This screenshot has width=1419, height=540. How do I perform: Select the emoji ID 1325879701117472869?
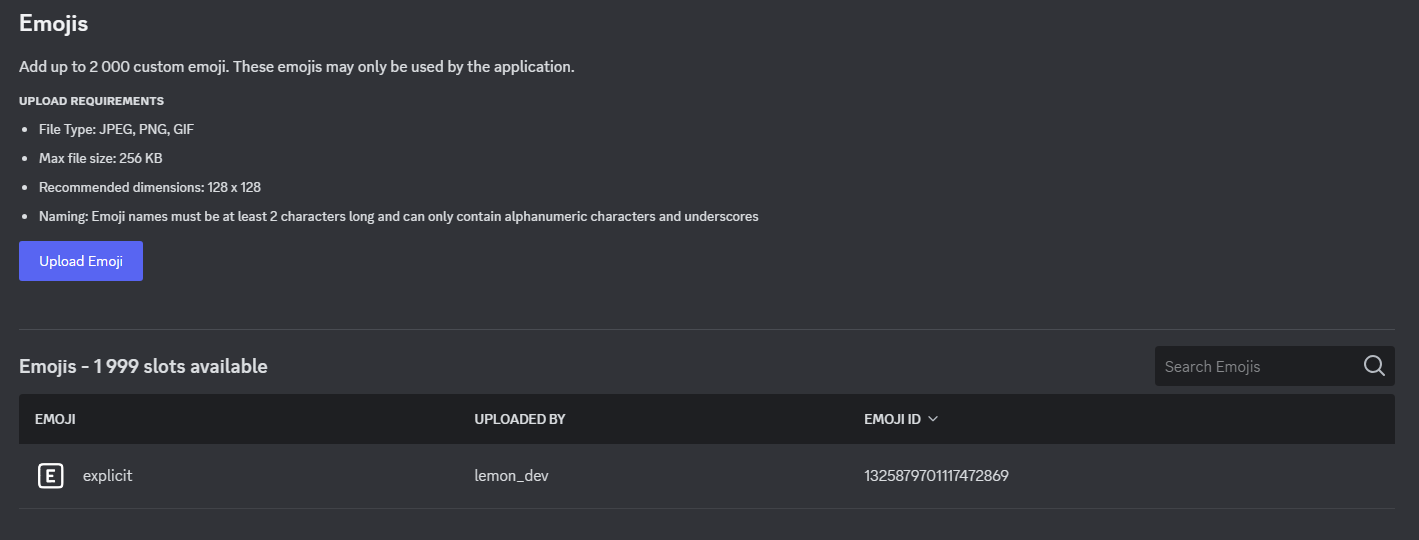tap(936, 476)
